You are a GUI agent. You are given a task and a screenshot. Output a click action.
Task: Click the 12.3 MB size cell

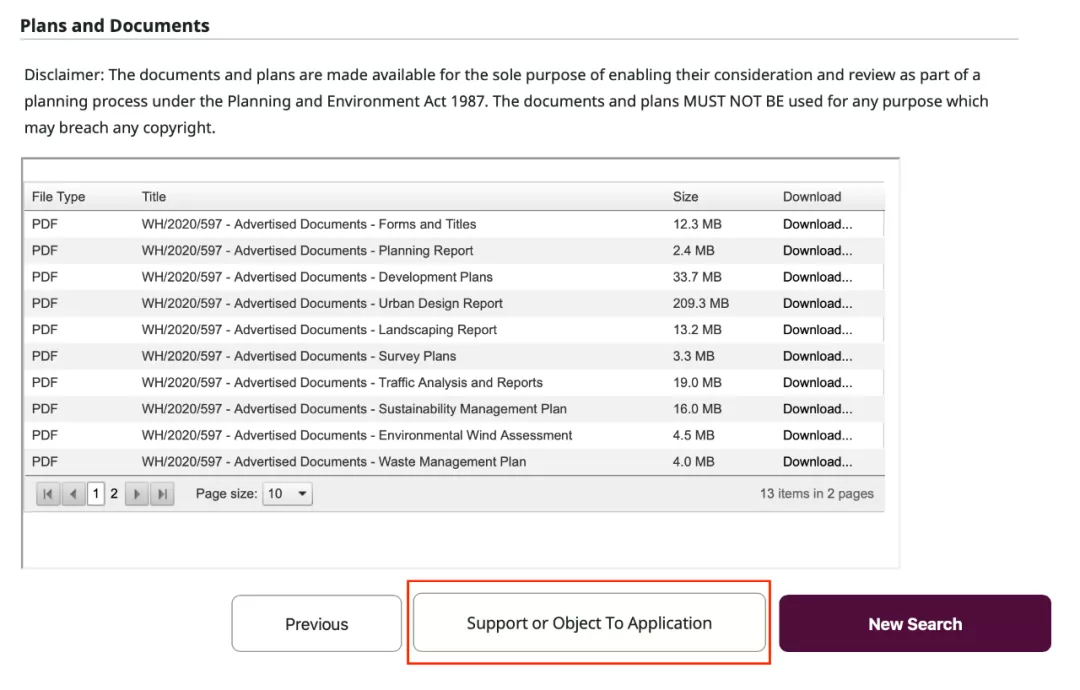pyautogui.click(x=697, y=224)
